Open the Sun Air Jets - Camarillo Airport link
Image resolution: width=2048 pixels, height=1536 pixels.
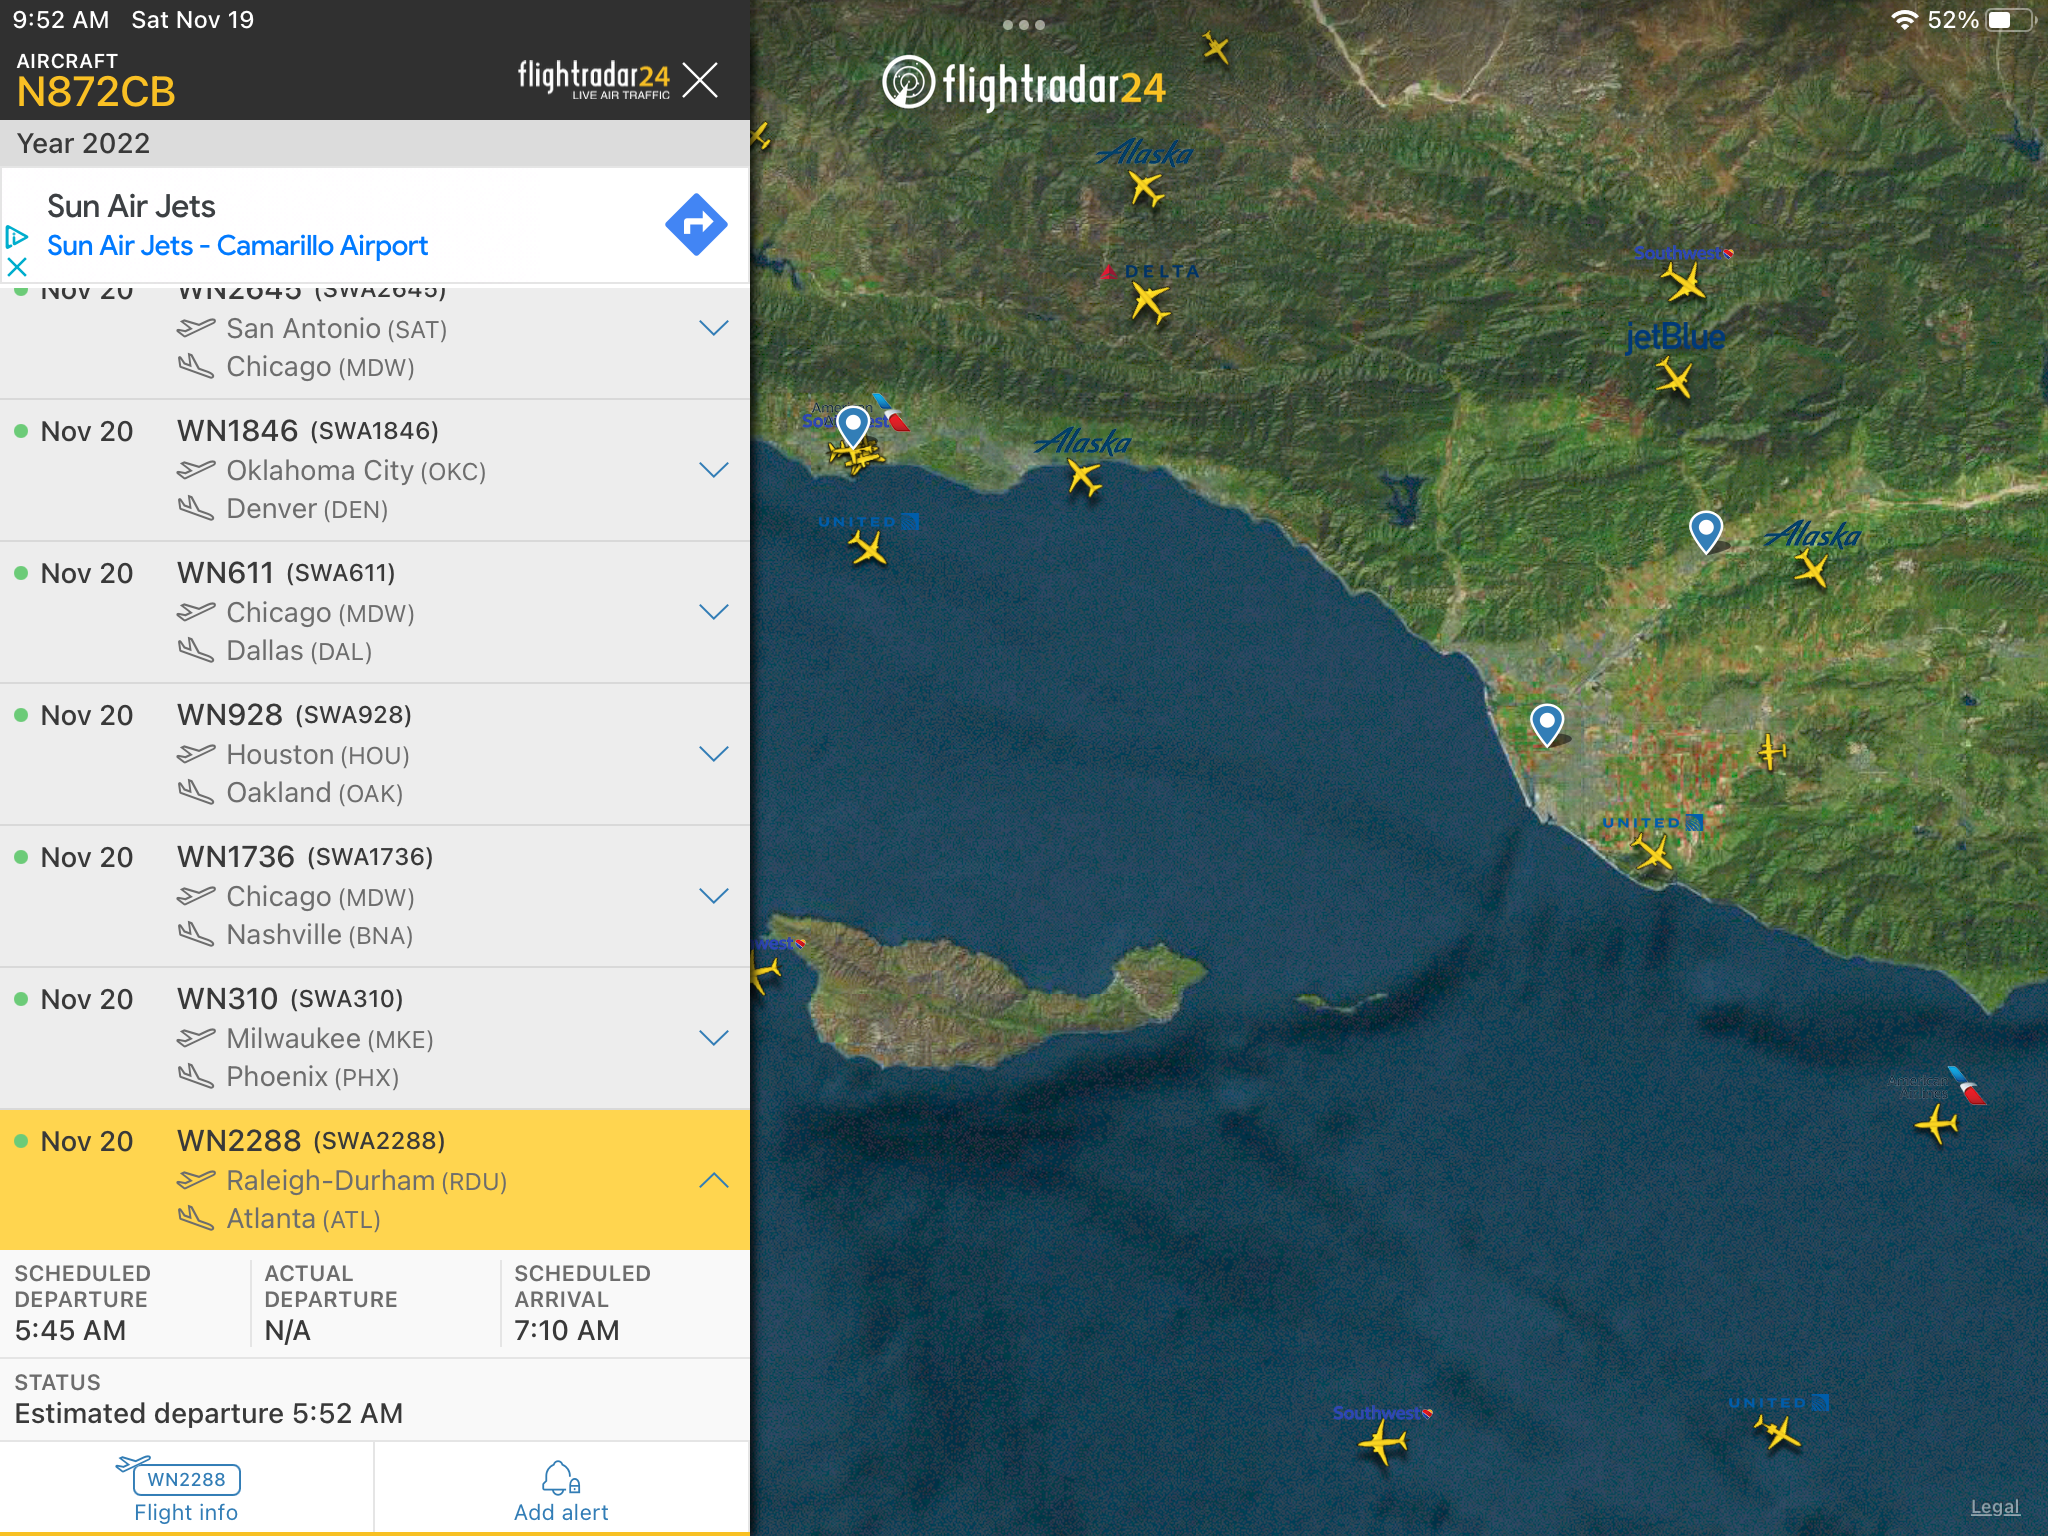pos(237,246)
